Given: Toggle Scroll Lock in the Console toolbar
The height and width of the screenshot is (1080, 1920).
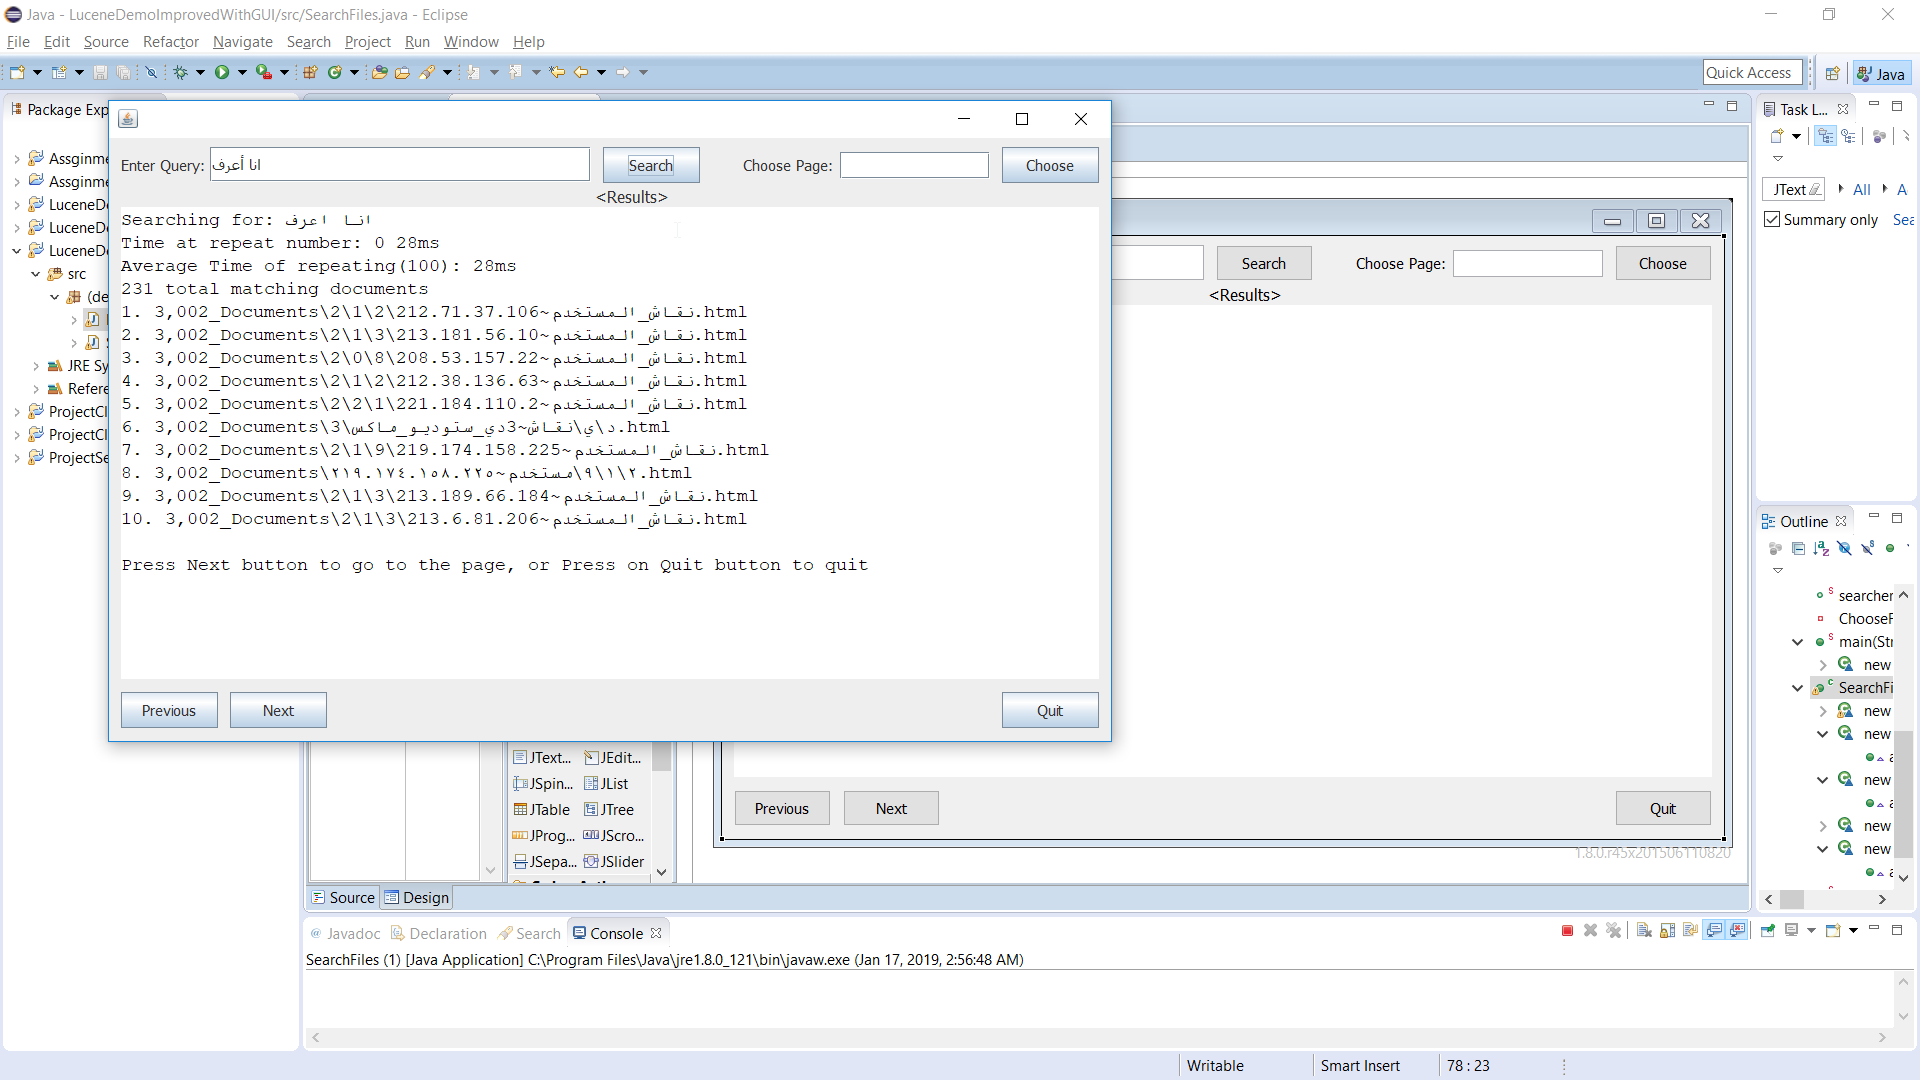Looking at the screenshot, I should (1666, 930).
